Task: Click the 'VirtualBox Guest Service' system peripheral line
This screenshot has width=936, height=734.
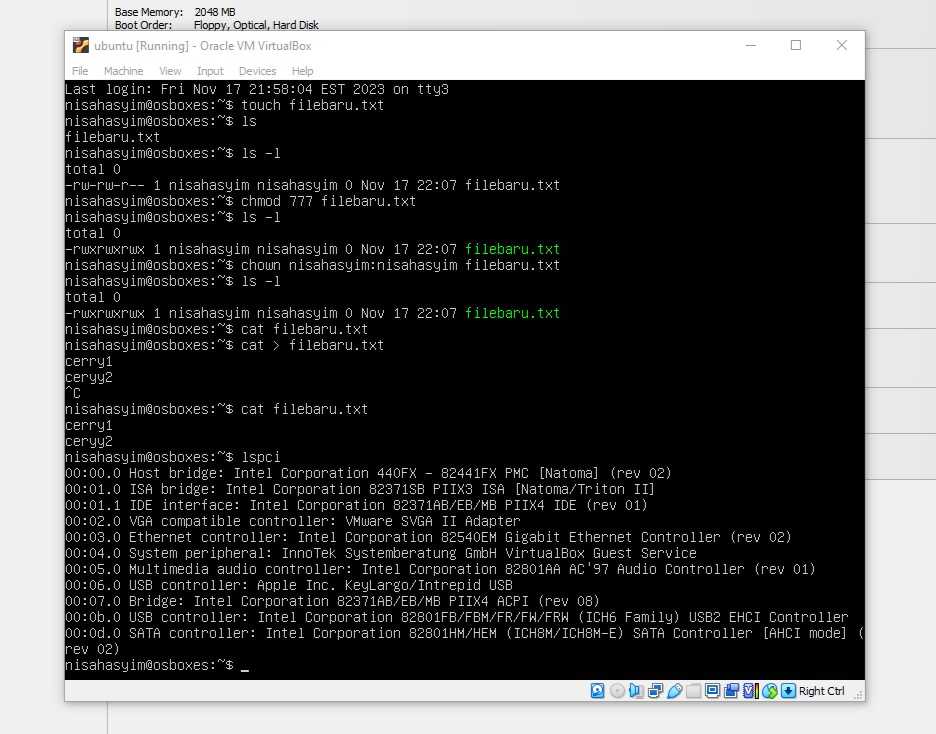Action: coord(381,553)
